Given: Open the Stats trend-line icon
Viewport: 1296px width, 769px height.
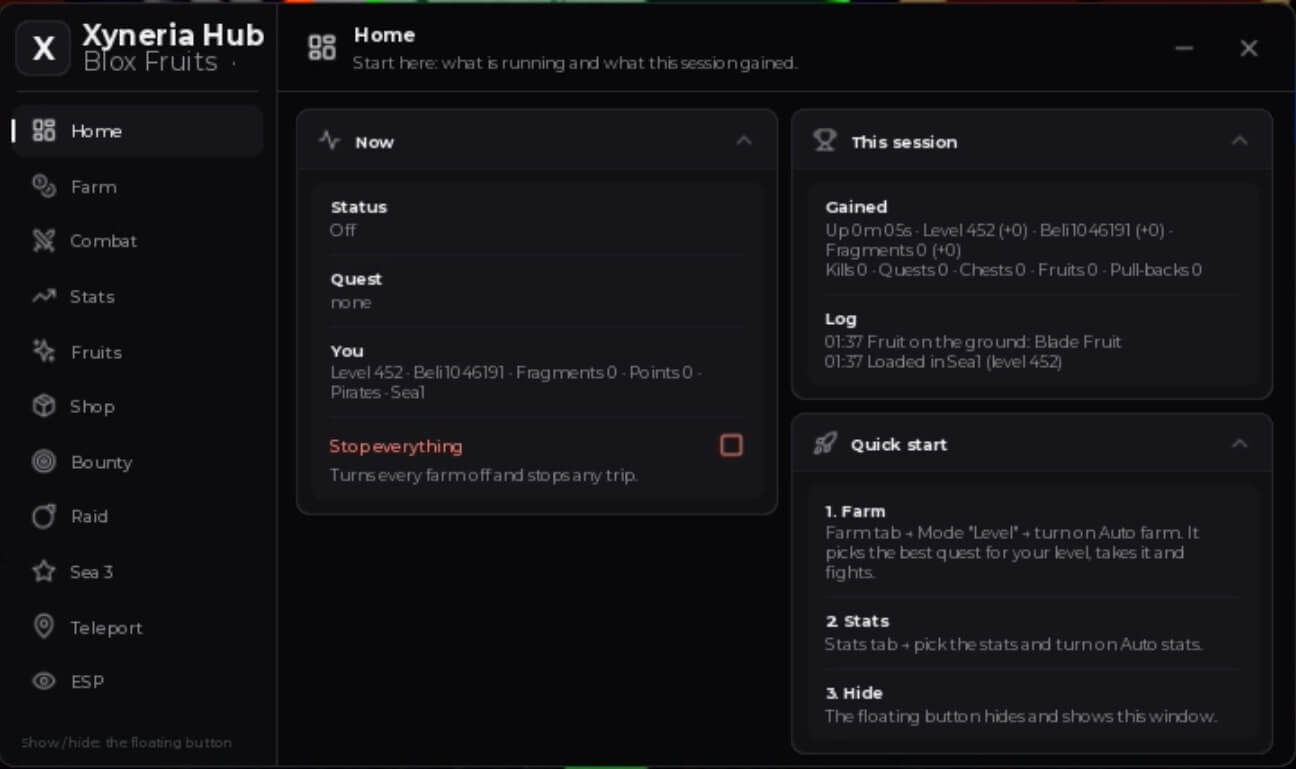Looking at the screenshot, I should coord(44,296).
